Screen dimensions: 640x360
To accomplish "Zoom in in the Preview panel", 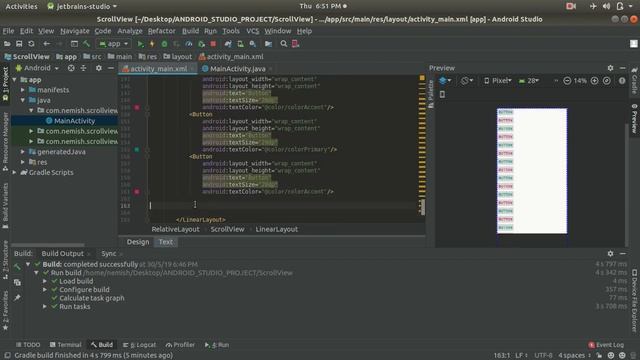I will pyautogui.click(x=594, y=81).
